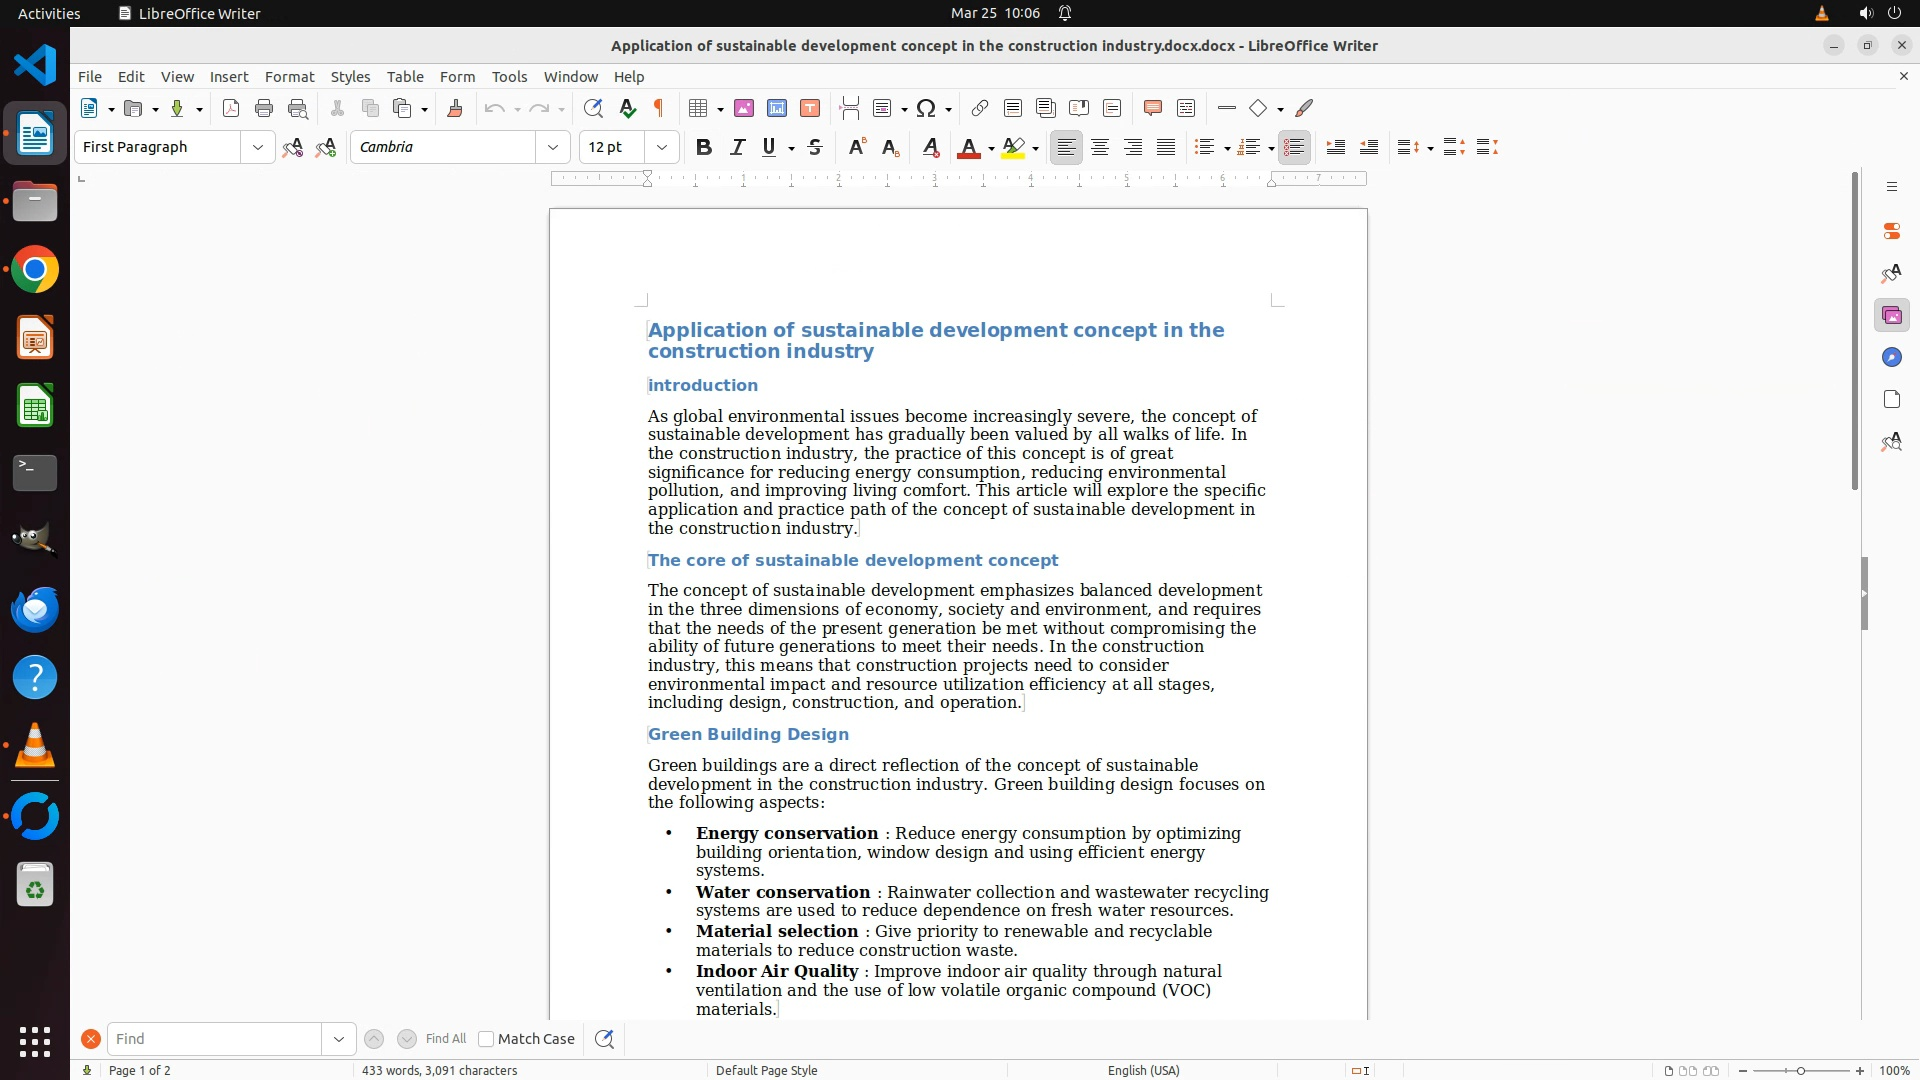The image size is (1920, 1080).
Task: Toggle Italic formatting
Action: click(x=738, y=147)
